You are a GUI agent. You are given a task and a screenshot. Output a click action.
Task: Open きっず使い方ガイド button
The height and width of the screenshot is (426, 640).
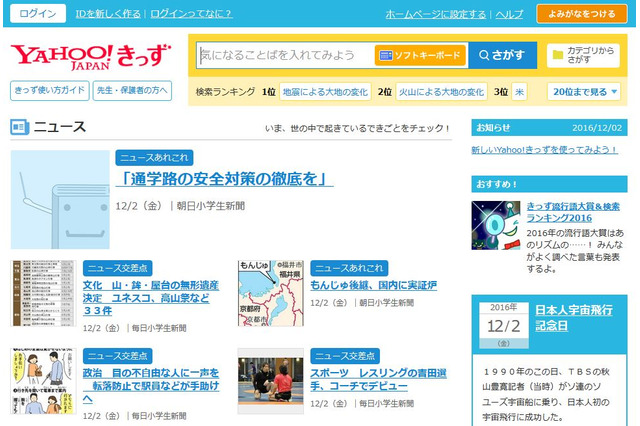pyautogui.click(x=49, y=90)
